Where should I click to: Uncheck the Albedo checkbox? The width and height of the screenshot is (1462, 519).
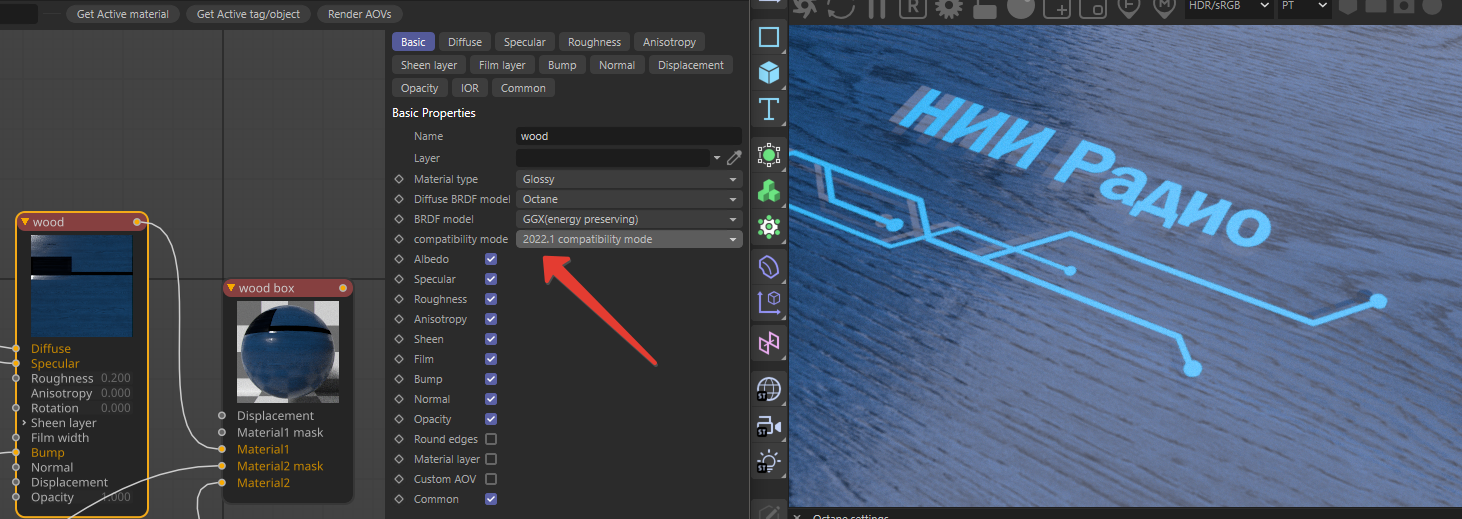(x=491, y=259)
